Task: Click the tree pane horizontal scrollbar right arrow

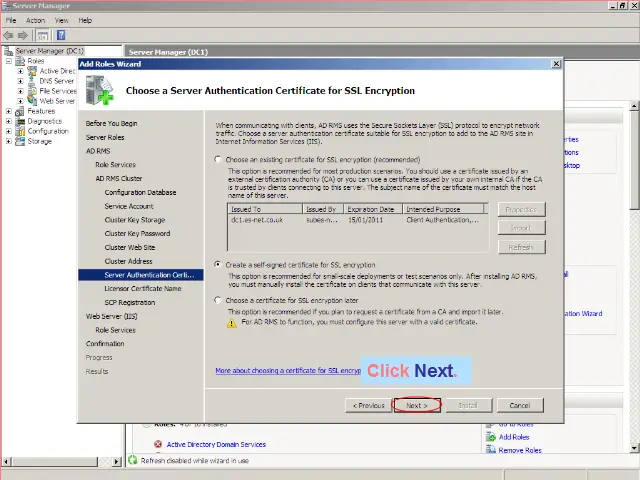Action: click(117, 462)
